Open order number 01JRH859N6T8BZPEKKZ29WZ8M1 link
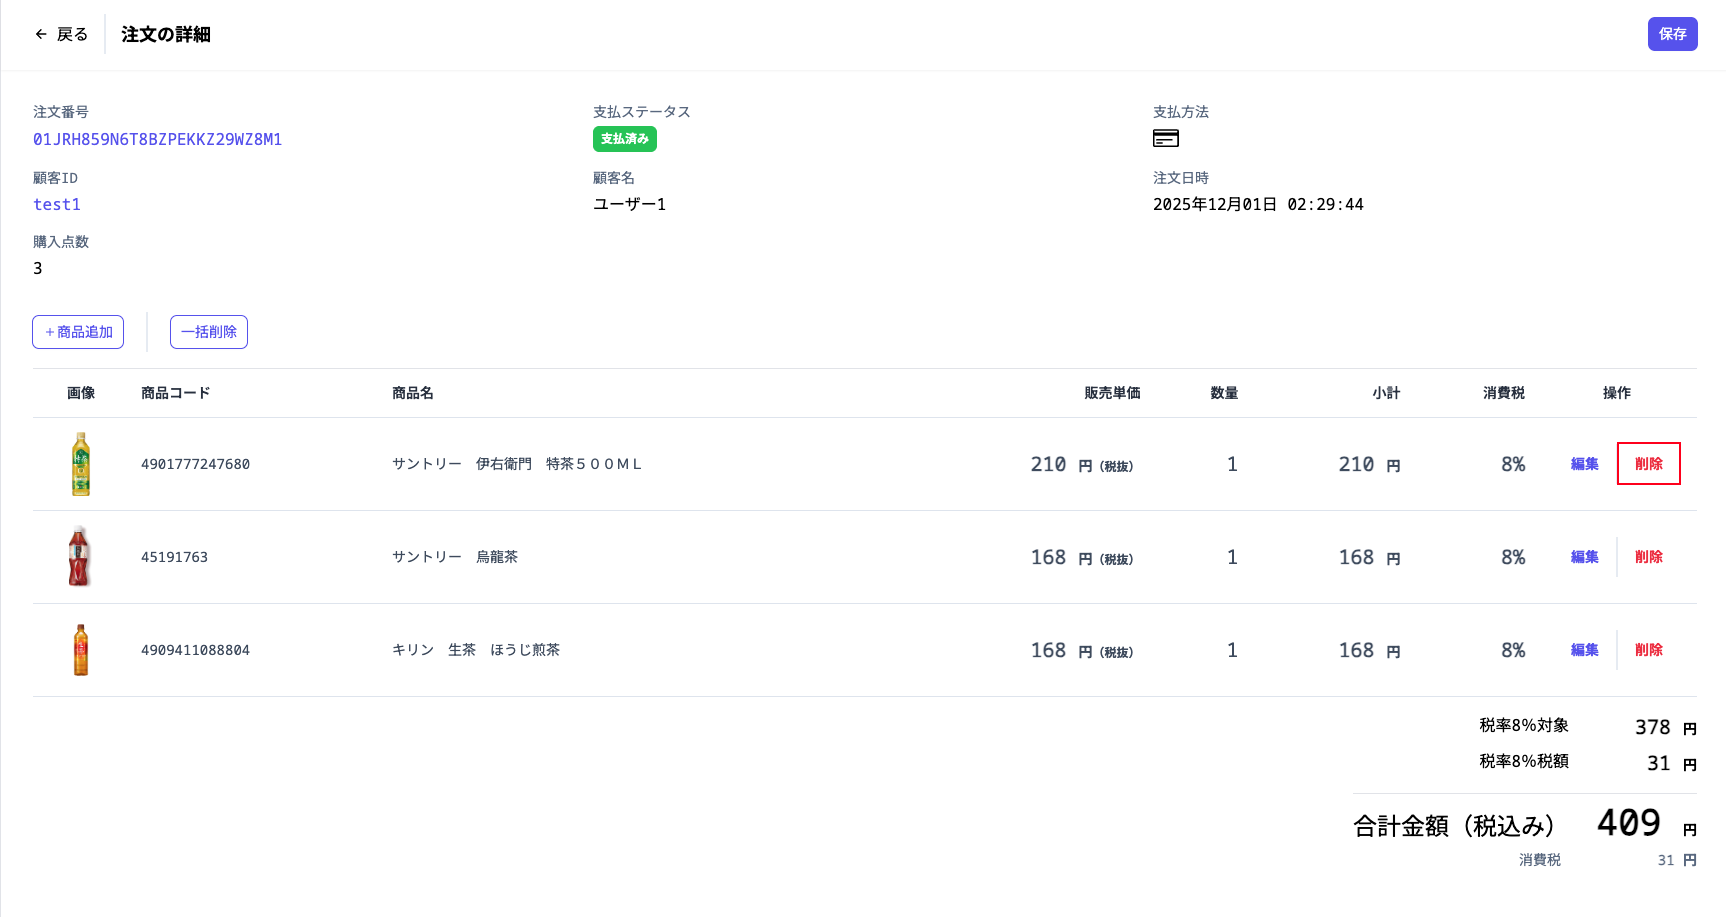Screen dimensions: 1726x917 [157, 139]
